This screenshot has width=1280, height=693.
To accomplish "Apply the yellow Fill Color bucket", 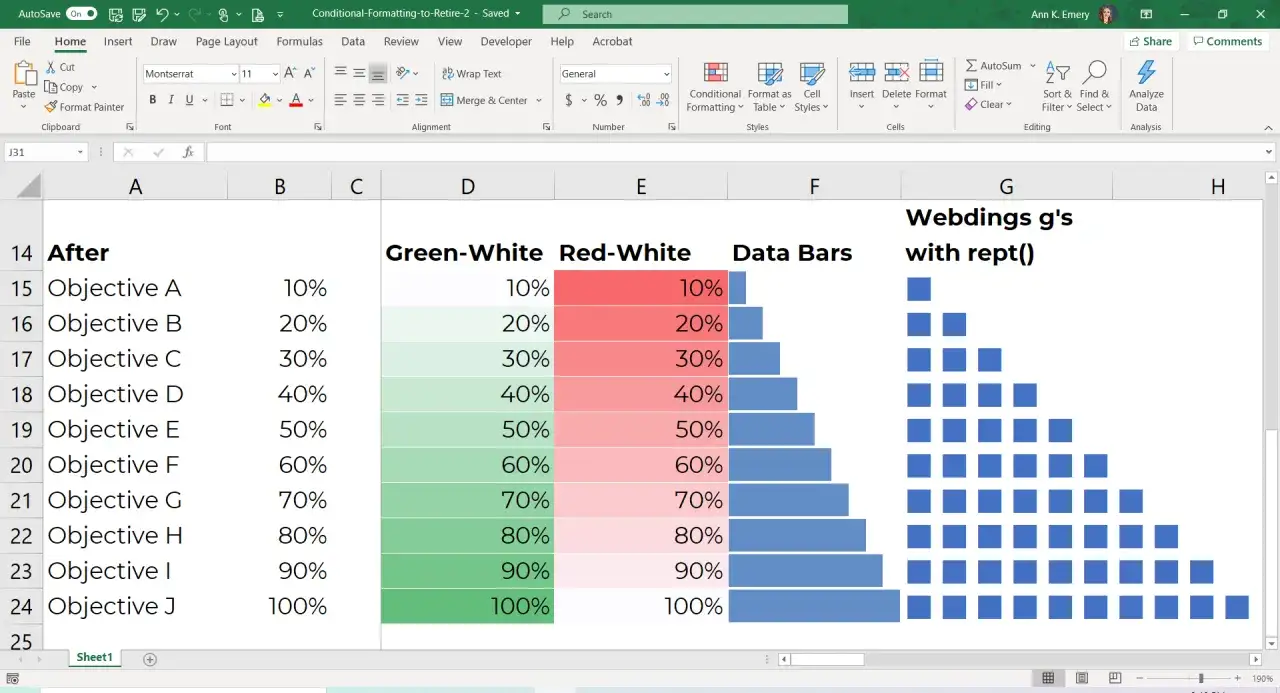I will [x=264, y=100].
